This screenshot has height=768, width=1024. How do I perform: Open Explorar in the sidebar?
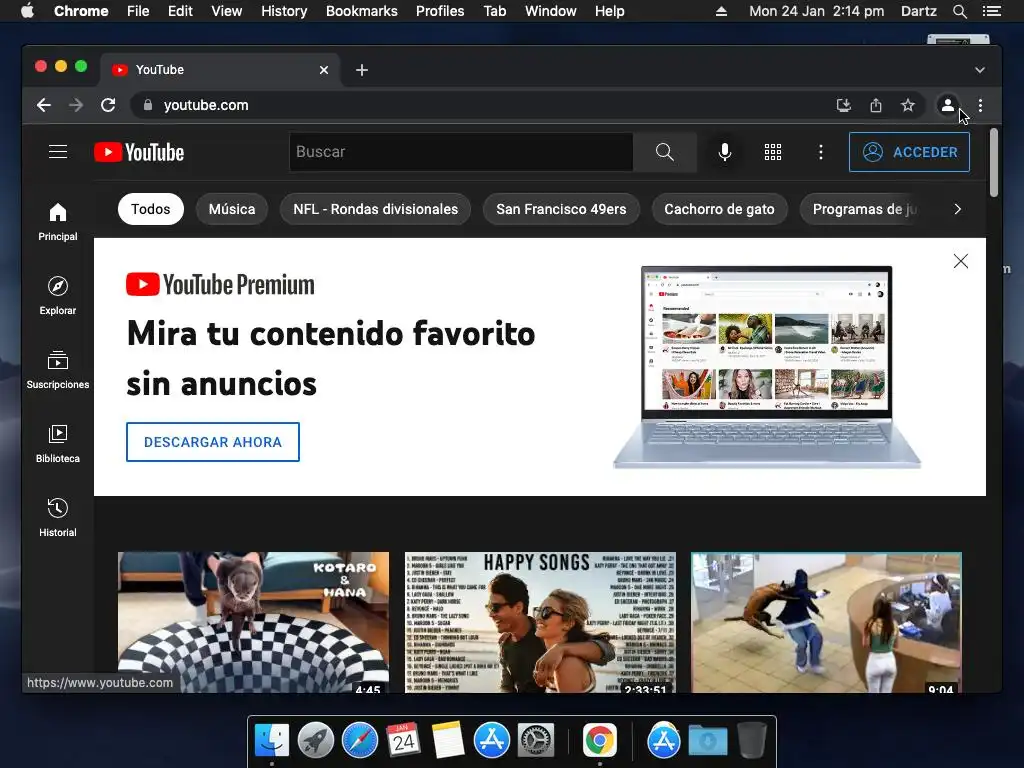[57, 296]
